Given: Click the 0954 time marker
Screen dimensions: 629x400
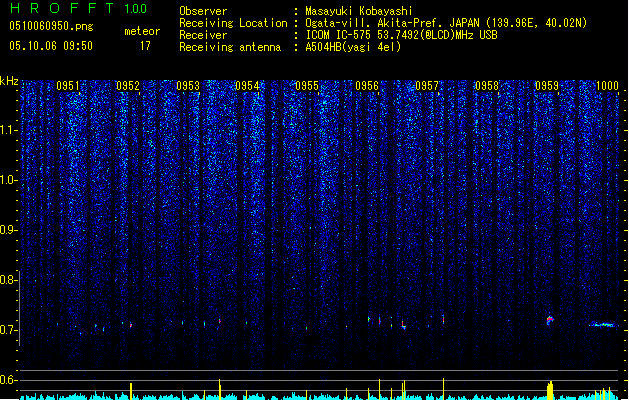Looking at the screenshot, I should pos(247,86).
